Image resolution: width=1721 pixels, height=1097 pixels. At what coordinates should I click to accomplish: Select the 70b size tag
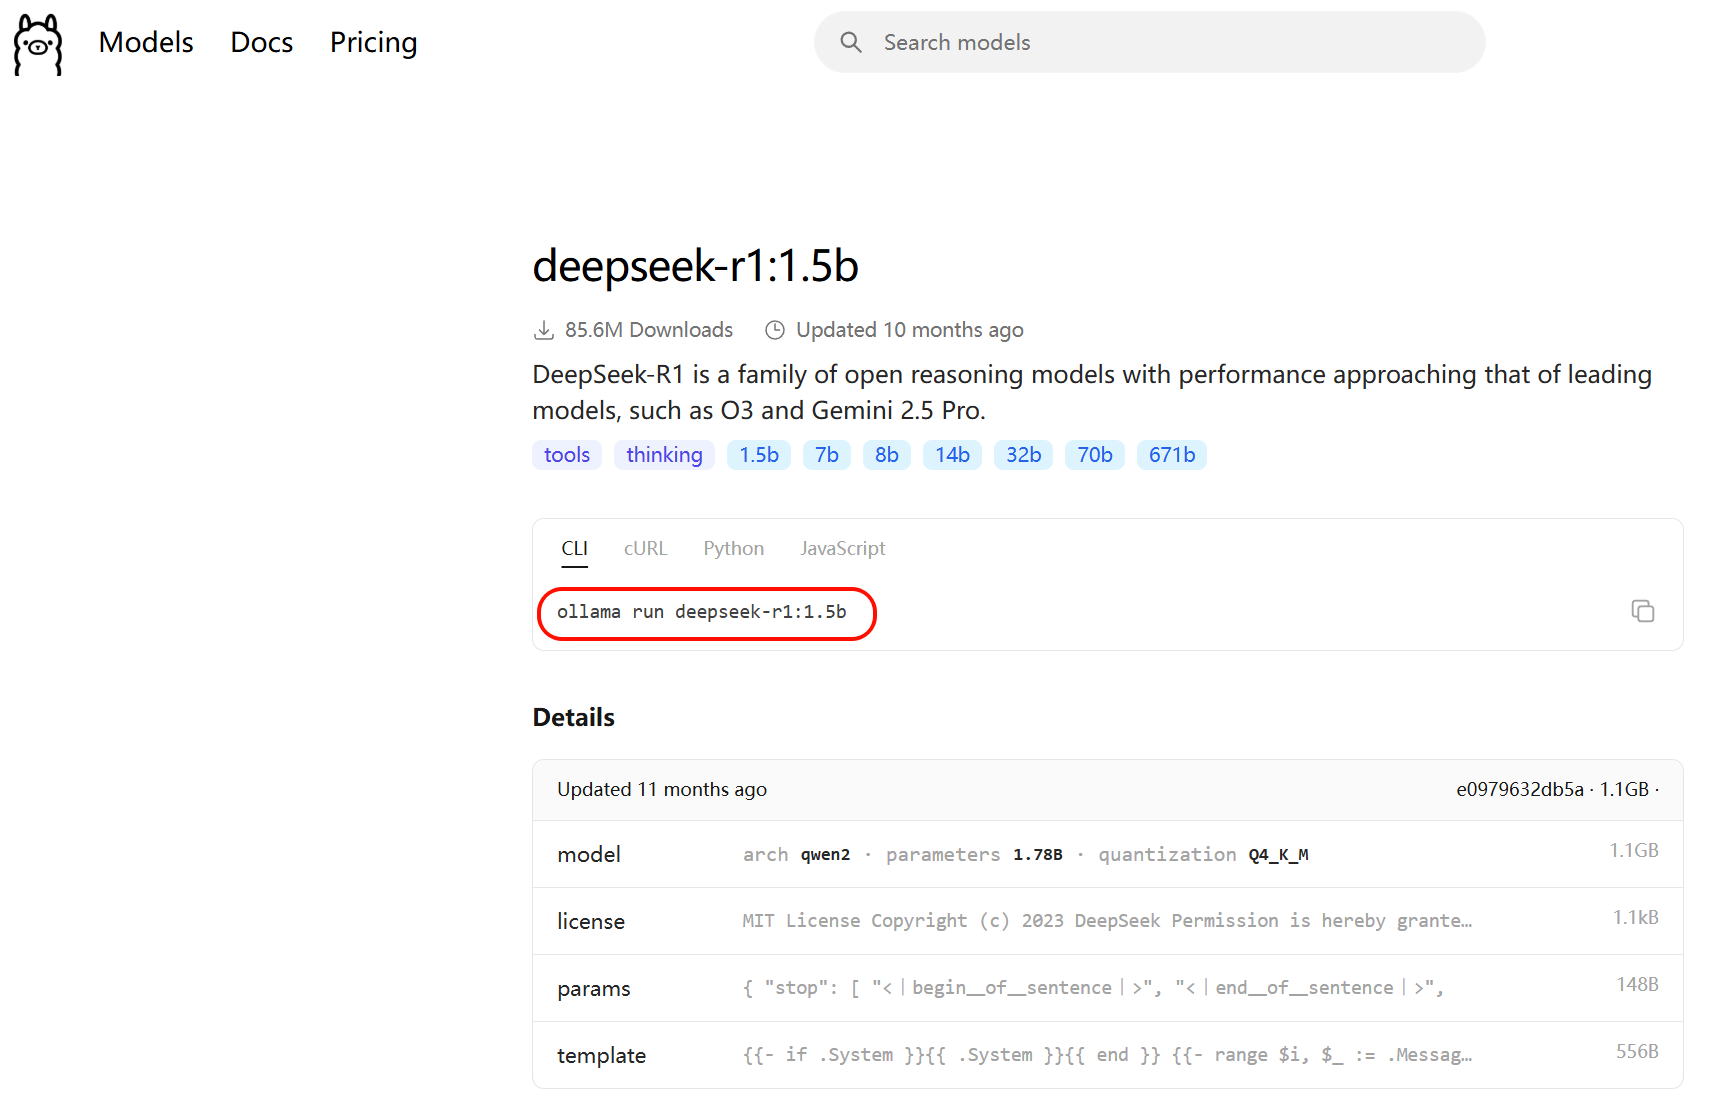click(x=1095, y=455)
